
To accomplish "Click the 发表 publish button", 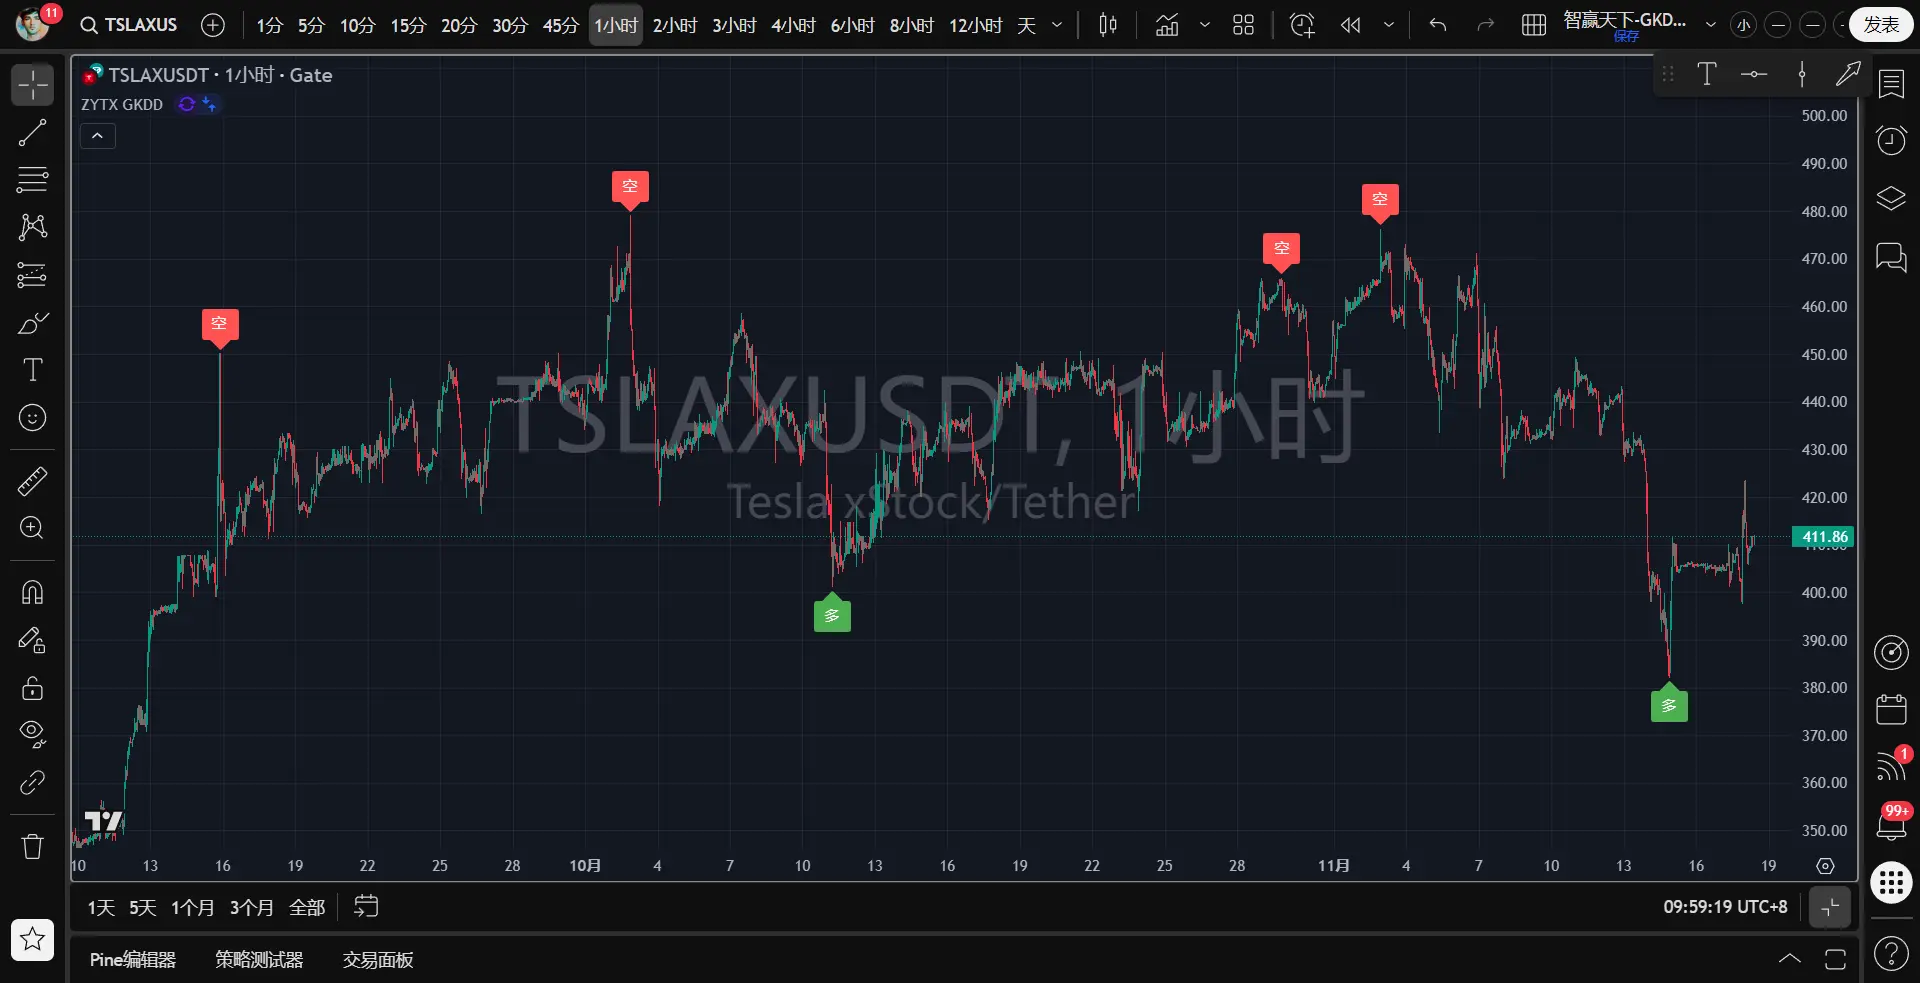I will pos(1881,25).
